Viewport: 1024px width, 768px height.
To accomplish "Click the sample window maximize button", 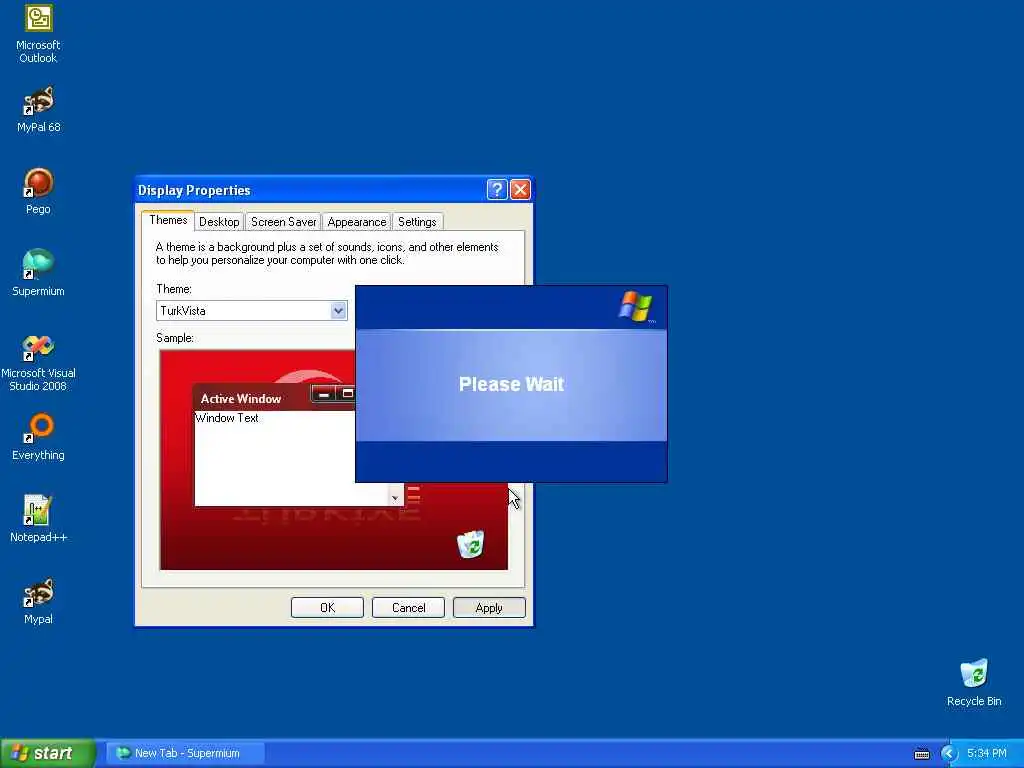I will (347, 394).
